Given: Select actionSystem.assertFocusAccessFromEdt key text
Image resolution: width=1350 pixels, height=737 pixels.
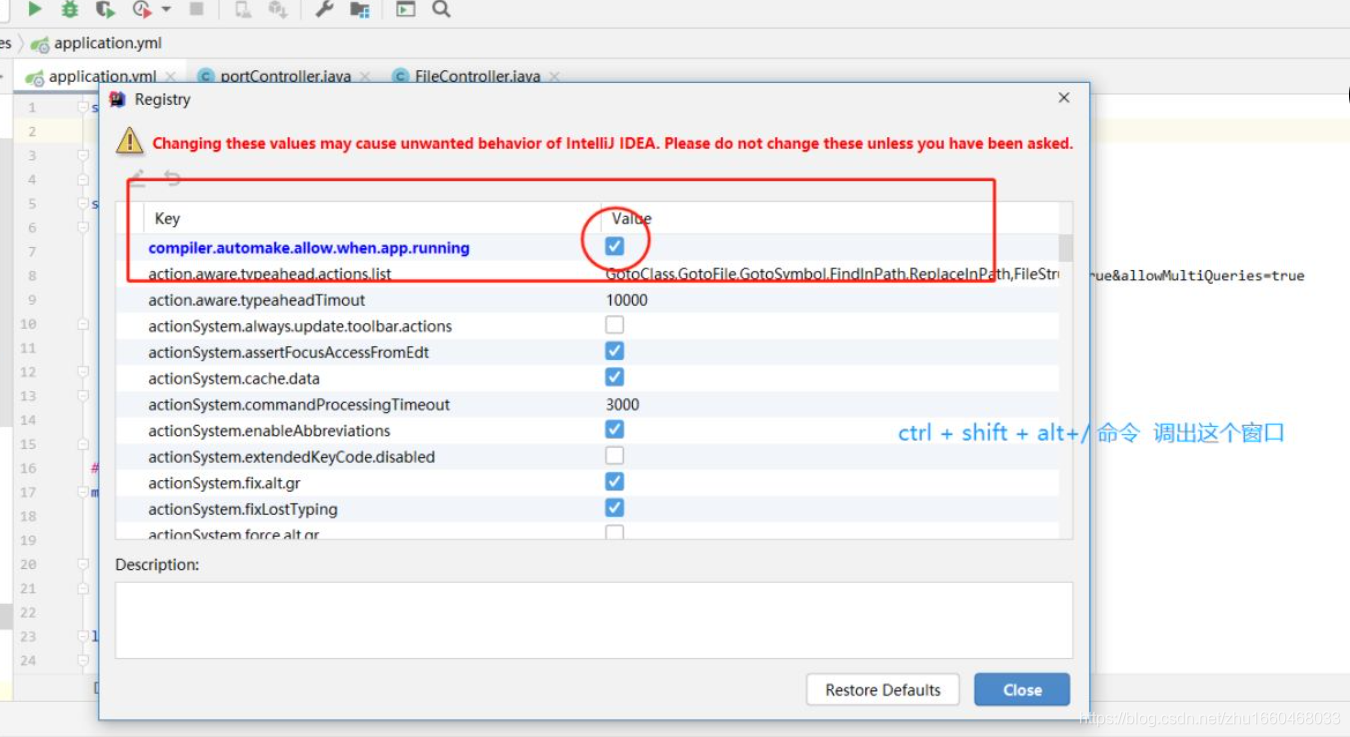Looking at the screenshot, I should [x=289, y=352].
